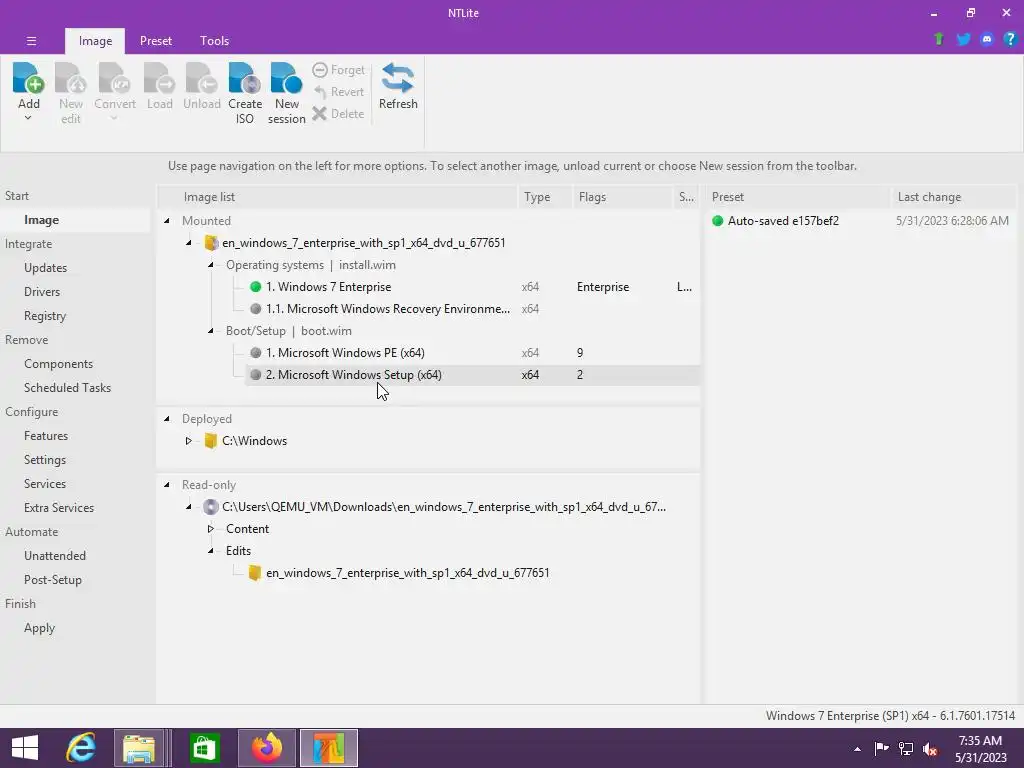
Task: Collapse the Deployed group
Action: (x=167, y=419)
